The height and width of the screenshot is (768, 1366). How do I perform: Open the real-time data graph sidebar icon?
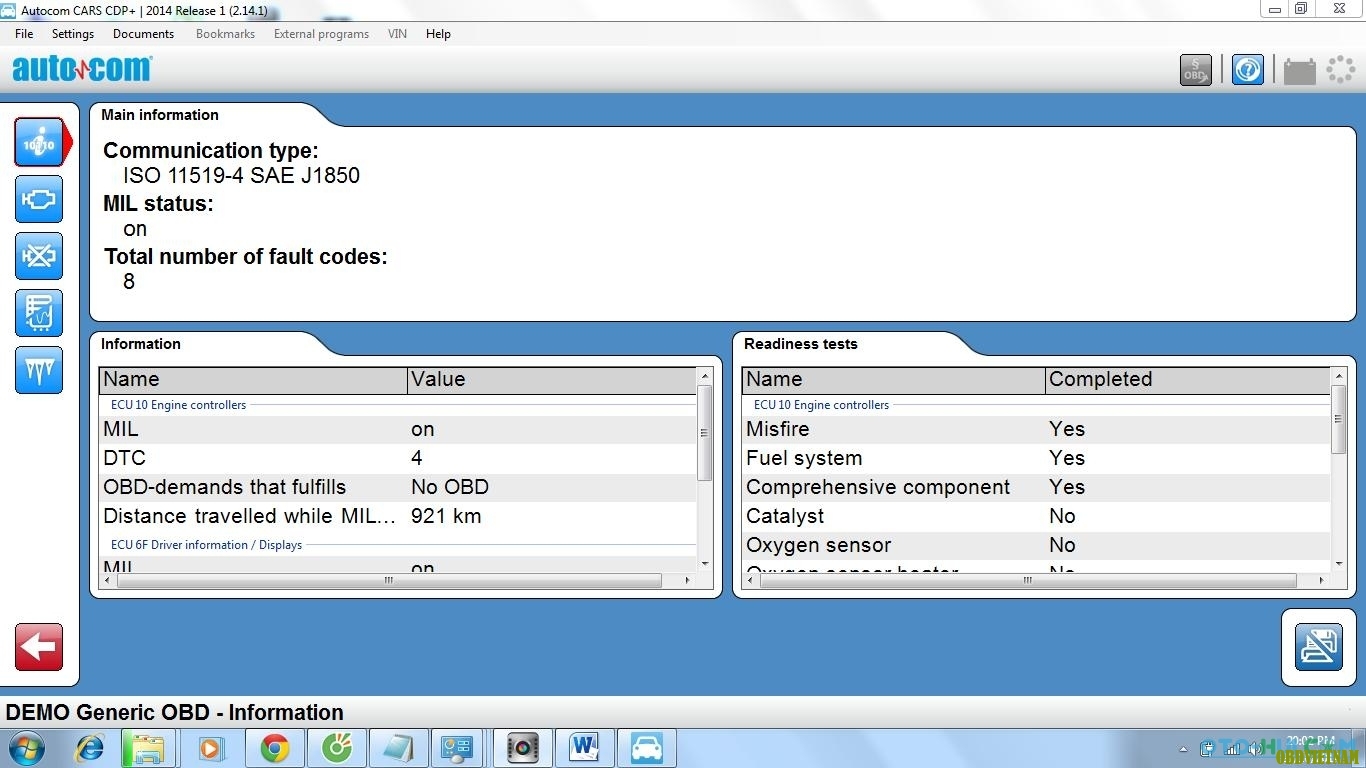click(x=39, y=313)
